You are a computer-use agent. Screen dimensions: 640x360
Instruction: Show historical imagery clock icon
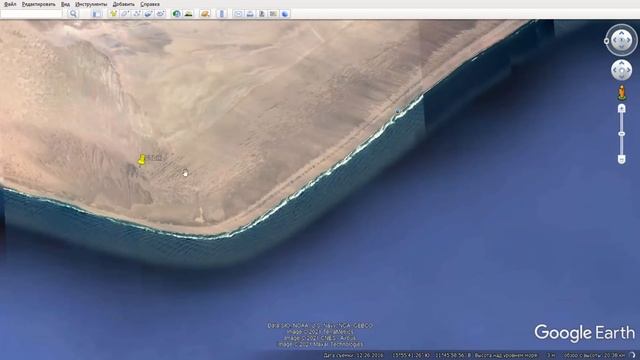tap(176, 14)
